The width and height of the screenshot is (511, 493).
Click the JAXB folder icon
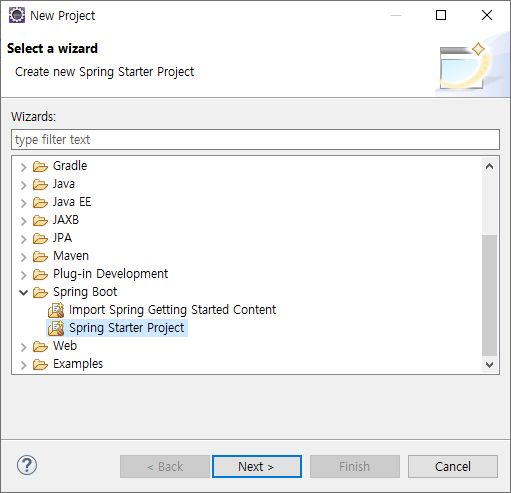tap(40, 220)
